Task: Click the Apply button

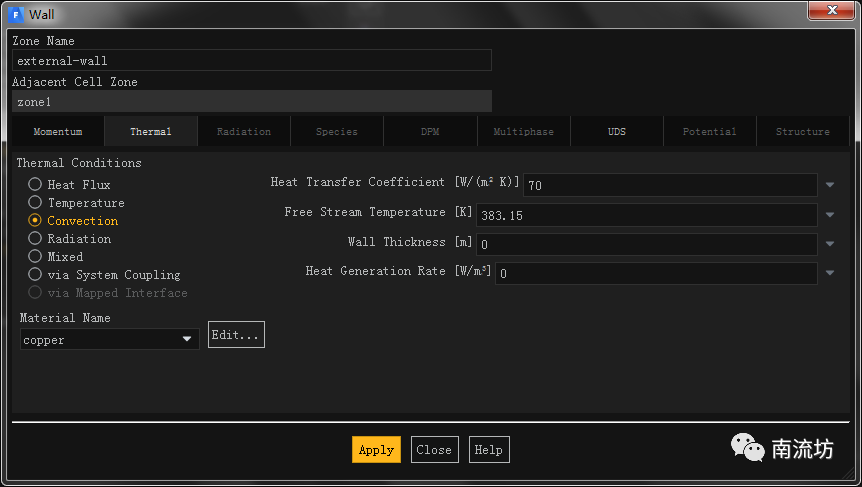Action: [376, 450]
